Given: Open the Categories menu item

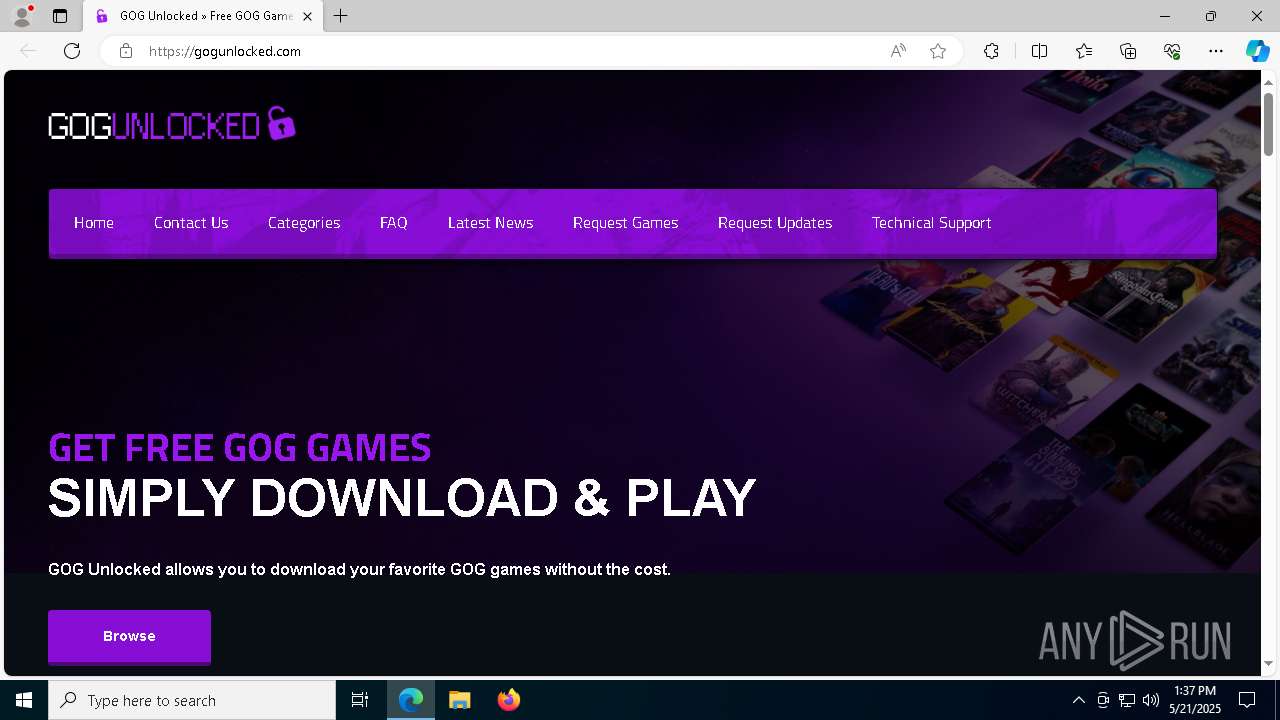Looking at the screenshot, I should [x=304, y=223].
